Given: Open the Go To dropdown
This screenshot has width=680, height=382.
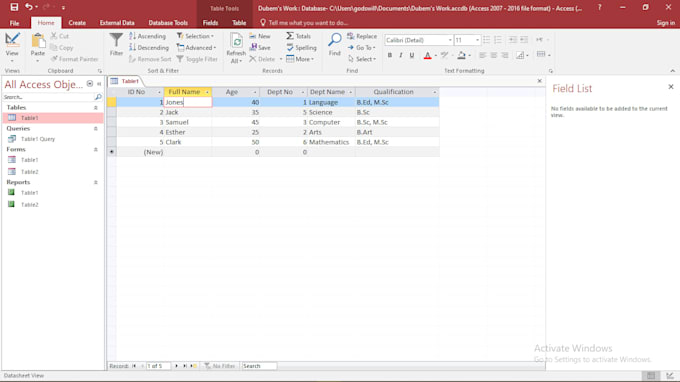Looking at the screenshot, I should pos(362,48).
